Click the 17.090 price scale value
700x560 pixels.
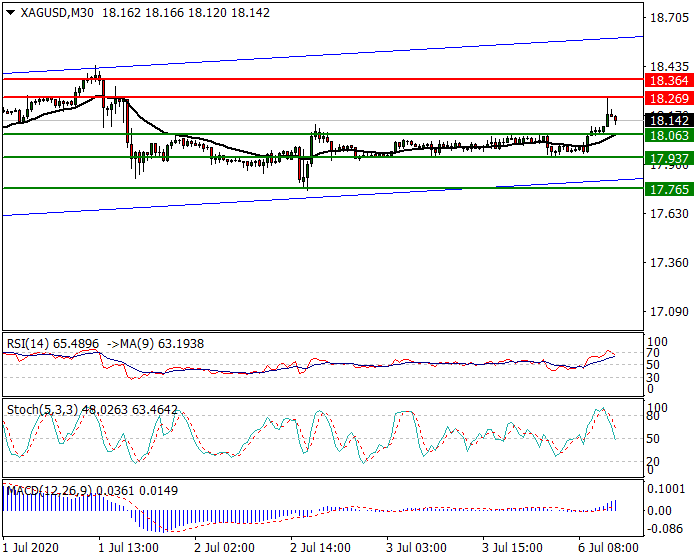point(669,312)
